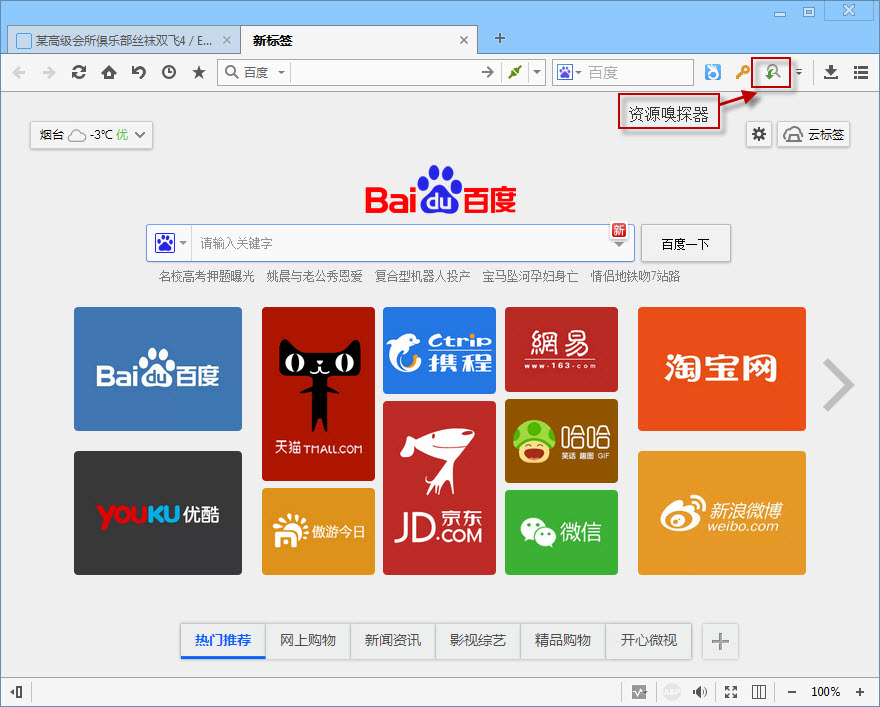Open 名校高考押题曝光 hot link
This screenshot has height=707, width=880.
[207, 277]
